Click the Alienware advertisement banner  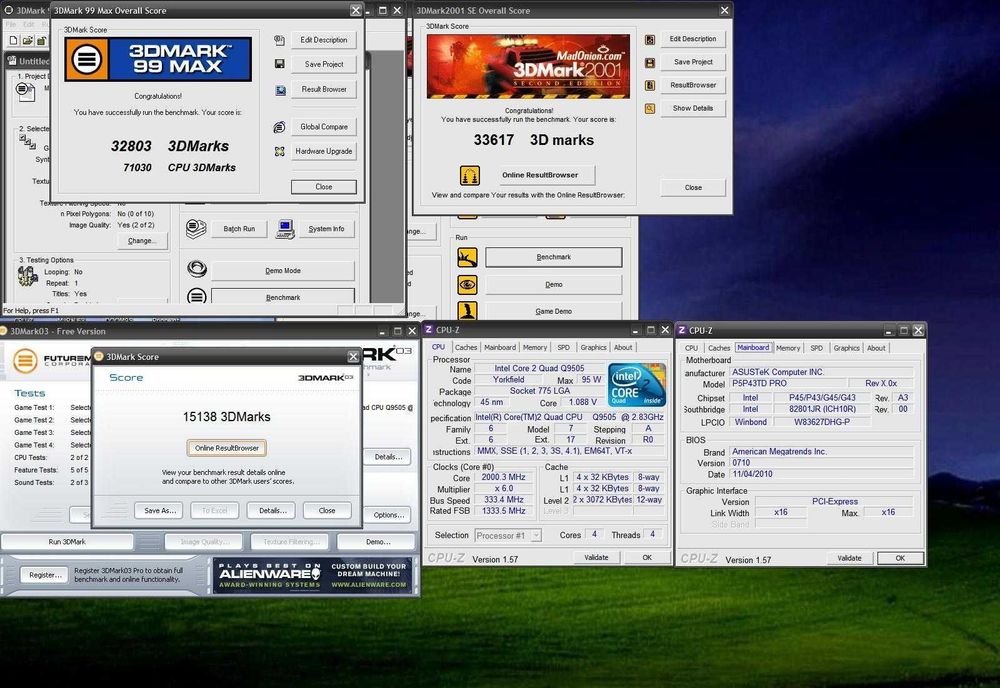click(312, 575)
